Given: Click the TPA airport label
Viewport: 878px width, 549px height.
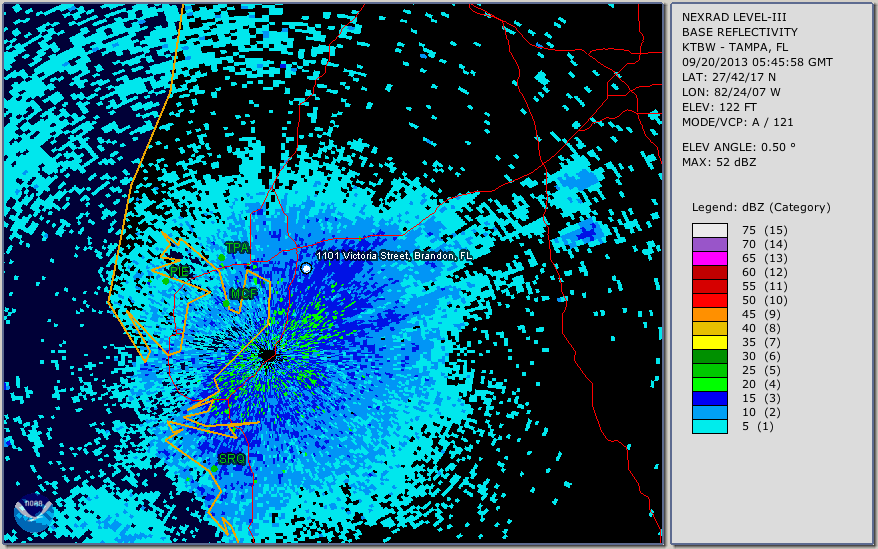Looking at the screenshot, I should coord(237,248).
